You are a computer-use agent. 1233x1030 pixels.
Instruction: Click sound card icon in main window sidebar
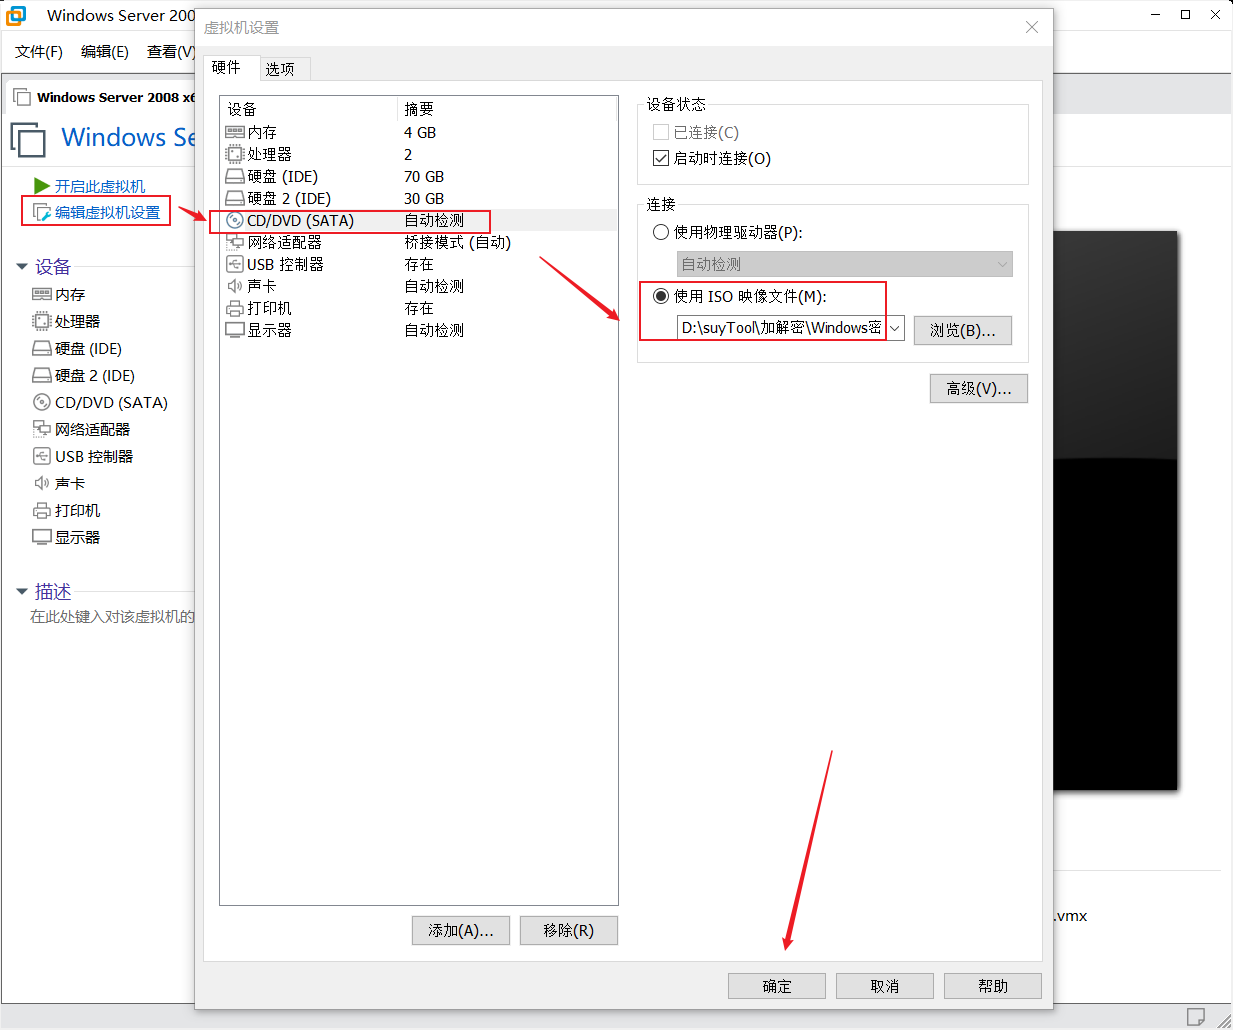click(42, 483)
